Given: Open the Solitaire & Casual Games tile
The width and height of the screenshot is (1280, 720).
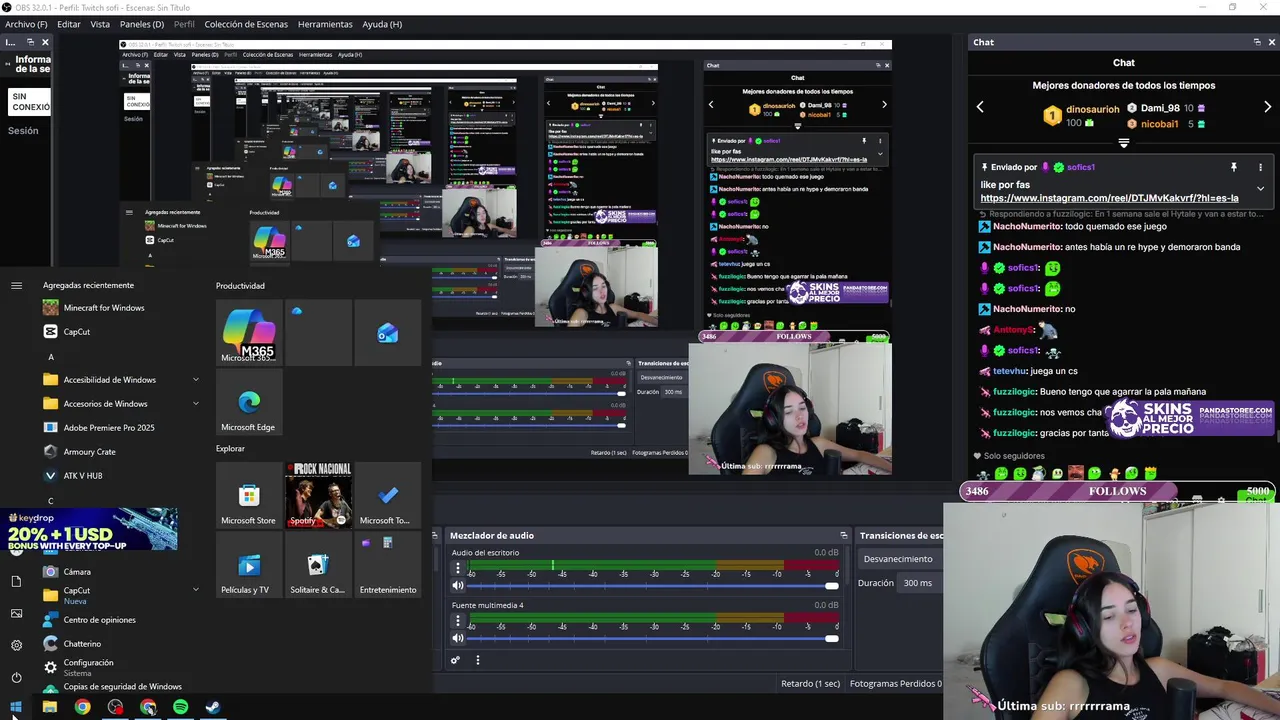Looking at the screenshot, I should click(x=318, y=565).
